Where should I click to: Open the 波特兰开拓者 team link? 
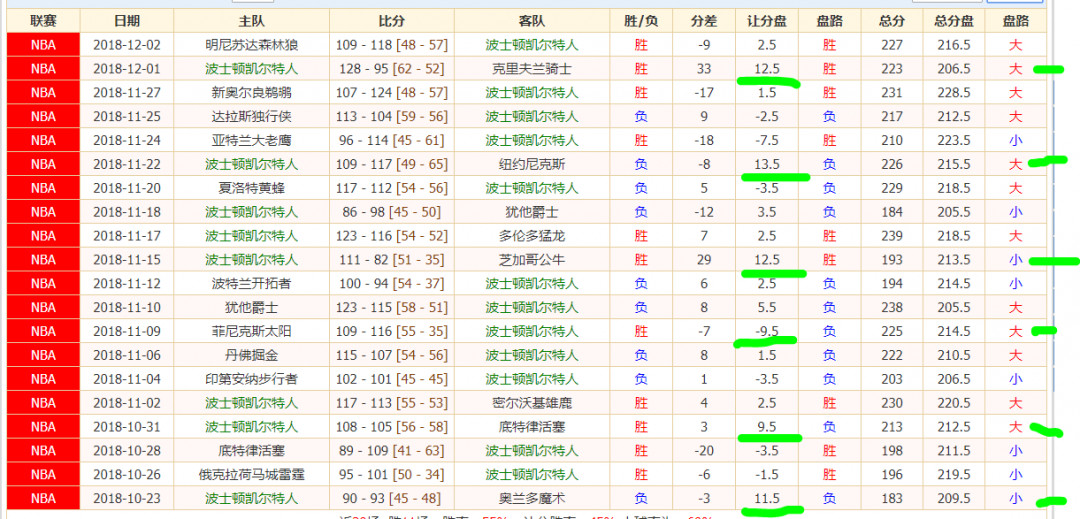251,284
